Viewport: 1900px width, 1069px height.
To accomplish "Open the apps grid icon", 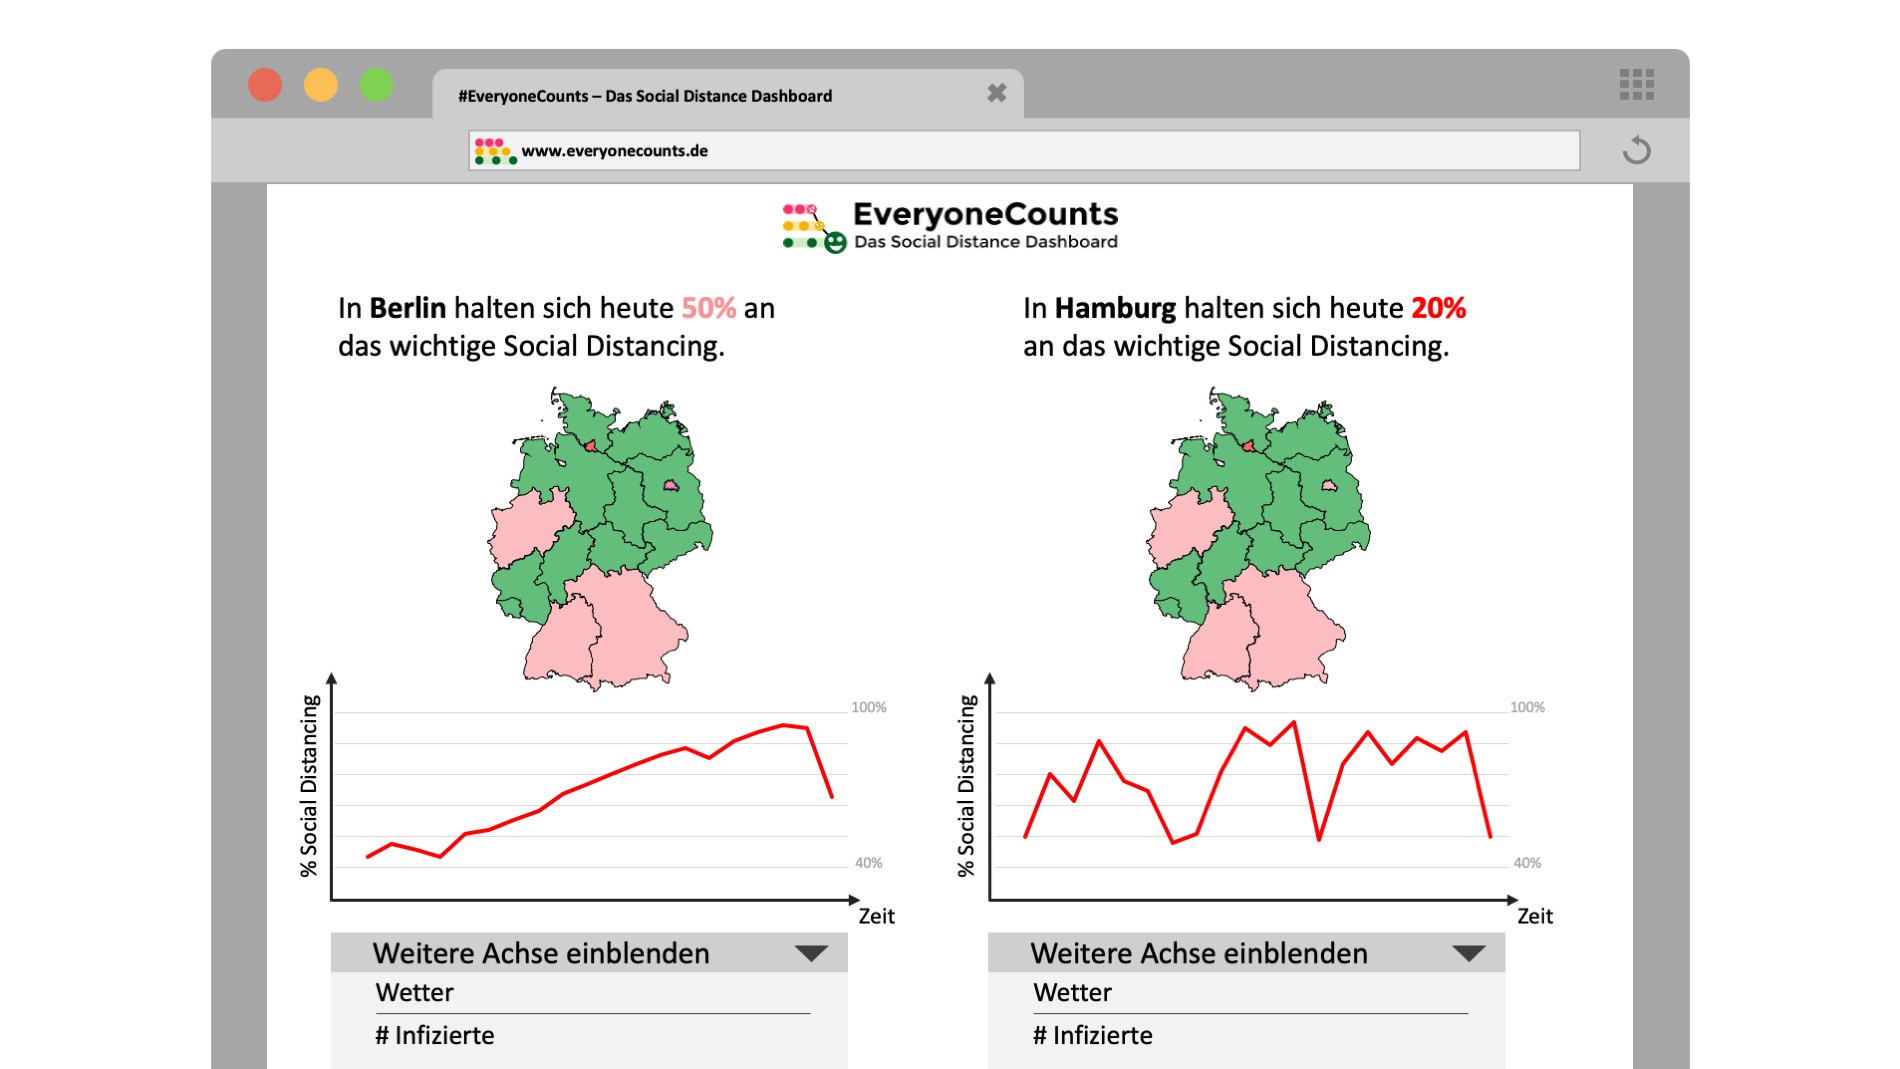I will coord(1636,85).
